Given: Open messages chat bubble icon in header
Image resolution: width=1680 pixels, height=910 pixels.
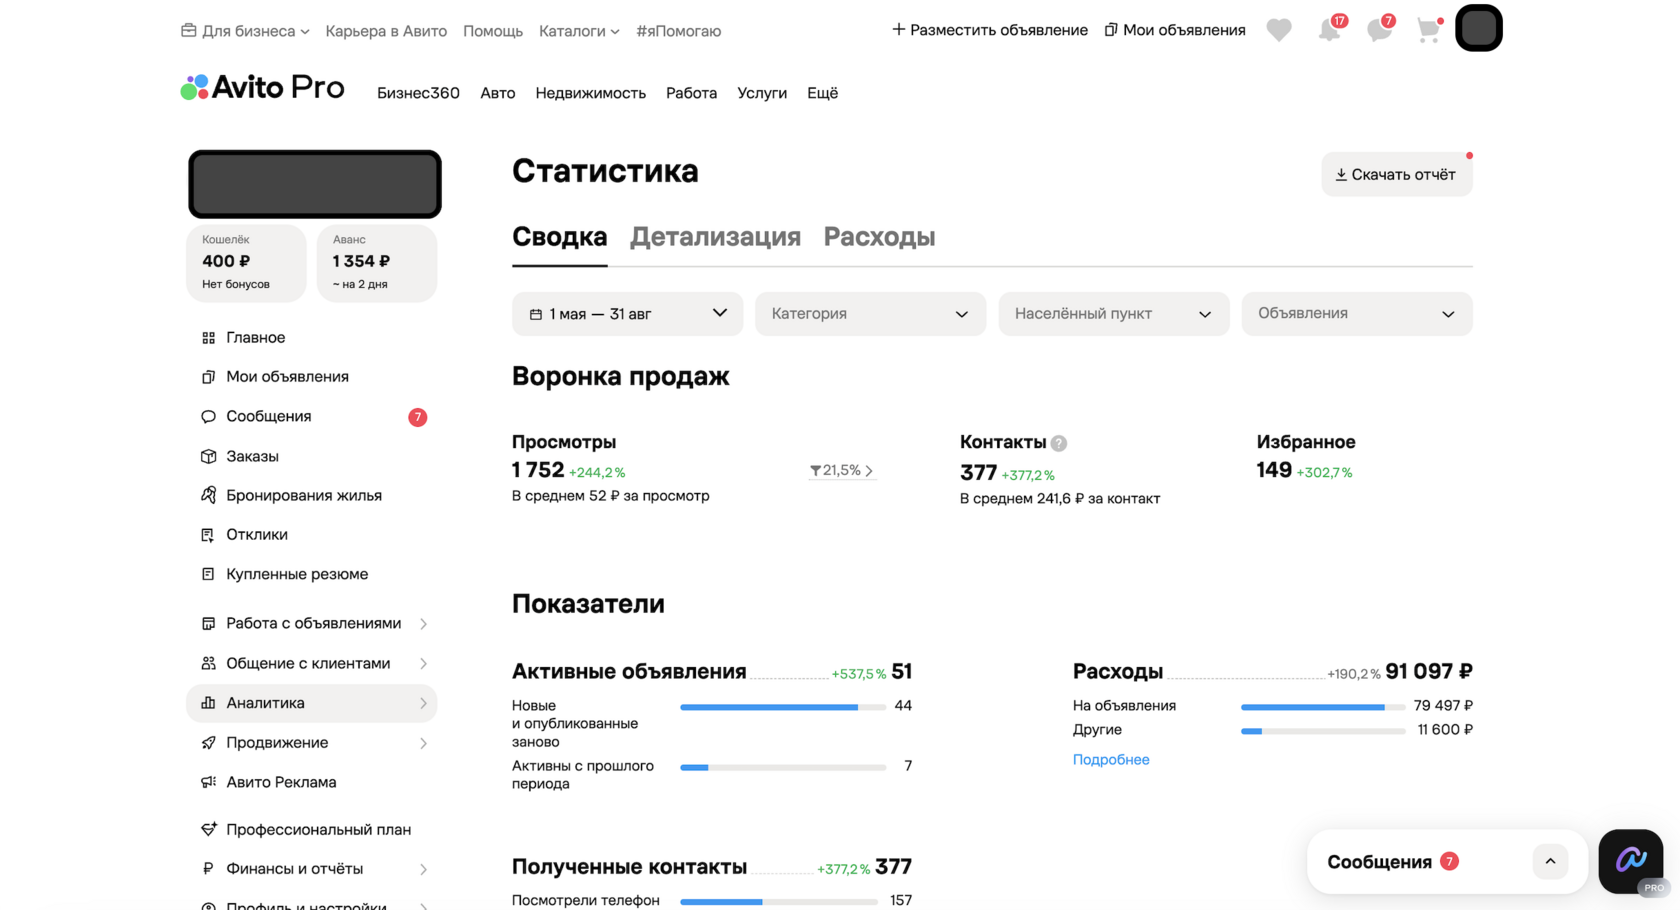Looking at the screenshot, I should point(1380,29).
